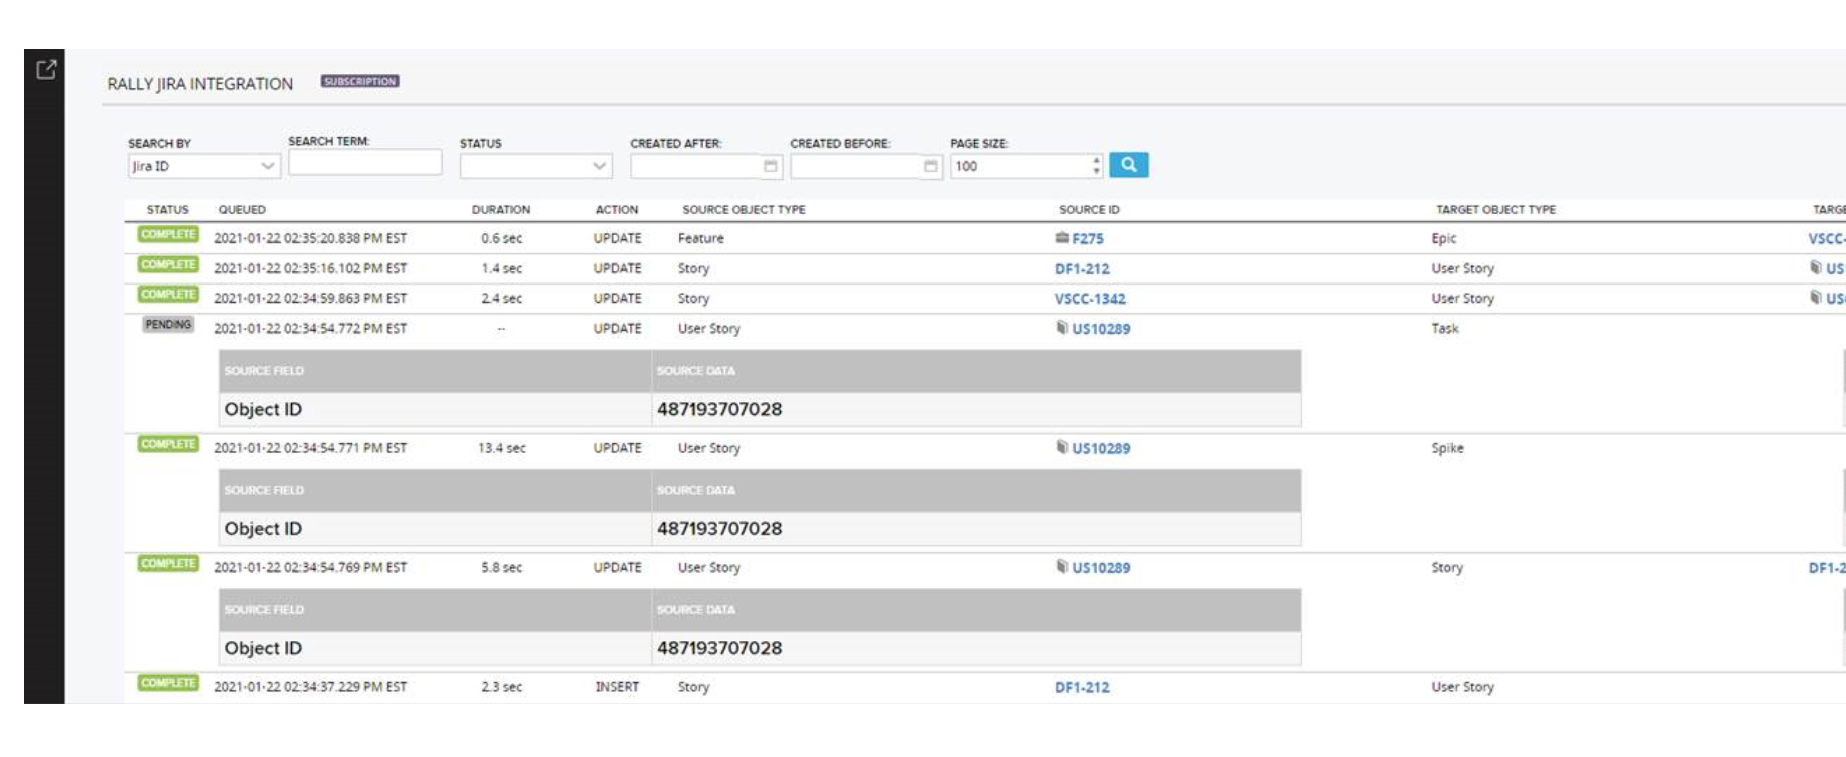The height and width of the screenshot is (757, 1846).
Task: Open US10289 link in the Spike row
Action: [x=1101, y=449]
